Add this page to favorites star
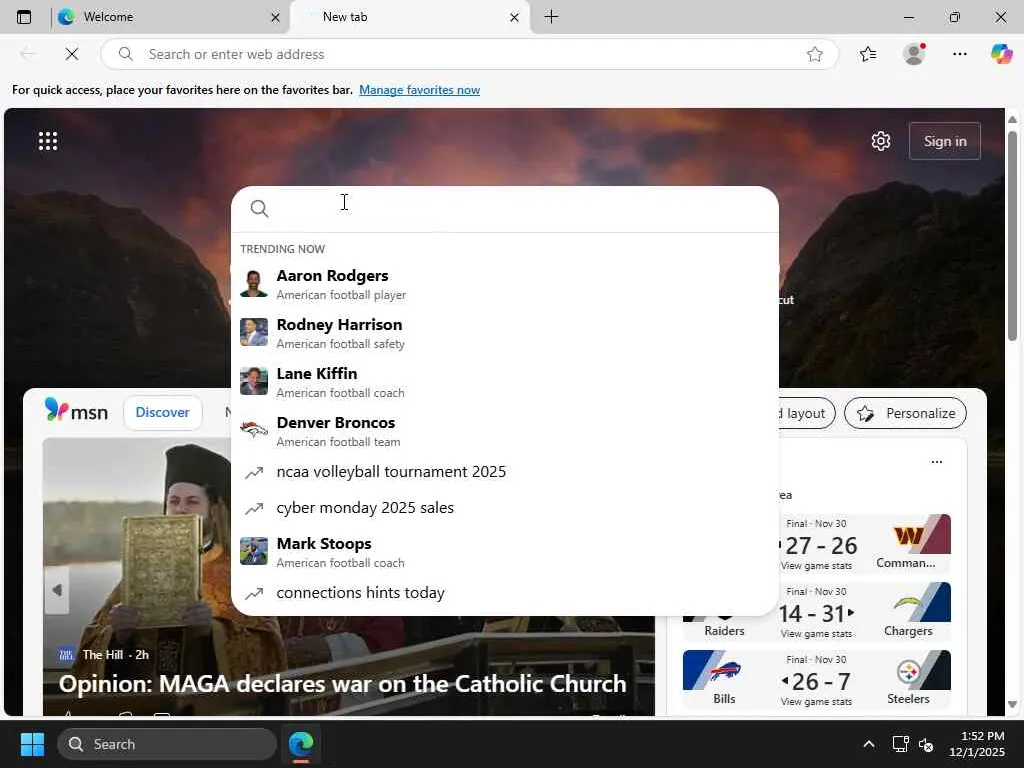This screenshot has width=1024, height=768. tap(814, 54)
